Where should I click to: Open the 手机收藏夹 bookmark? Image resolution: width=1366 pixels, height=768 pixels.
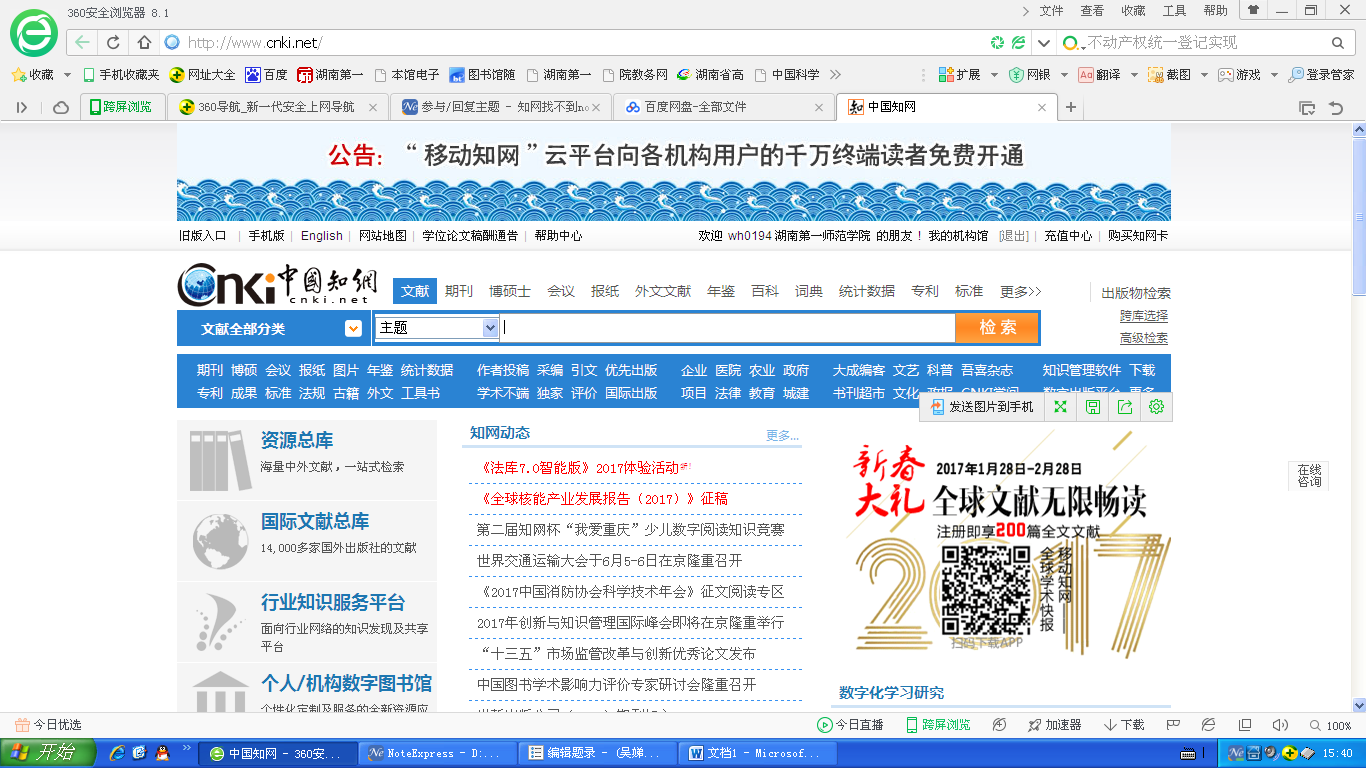click(121, 75)
